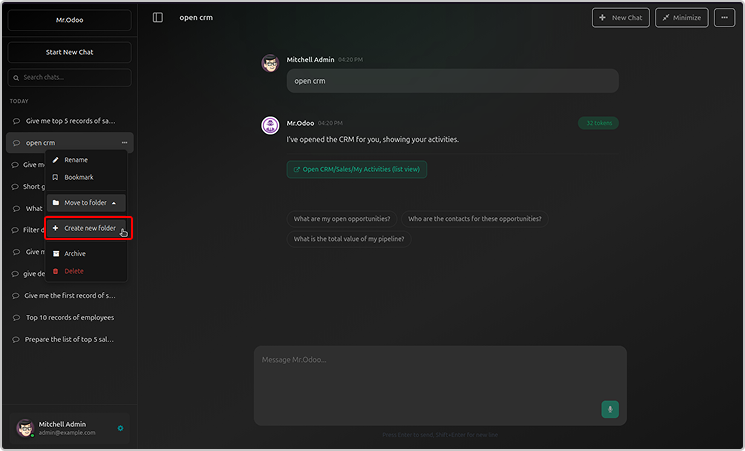Click Mitchell Admin's avatar in the conversation
745x451 pixels.
(270, 63)
